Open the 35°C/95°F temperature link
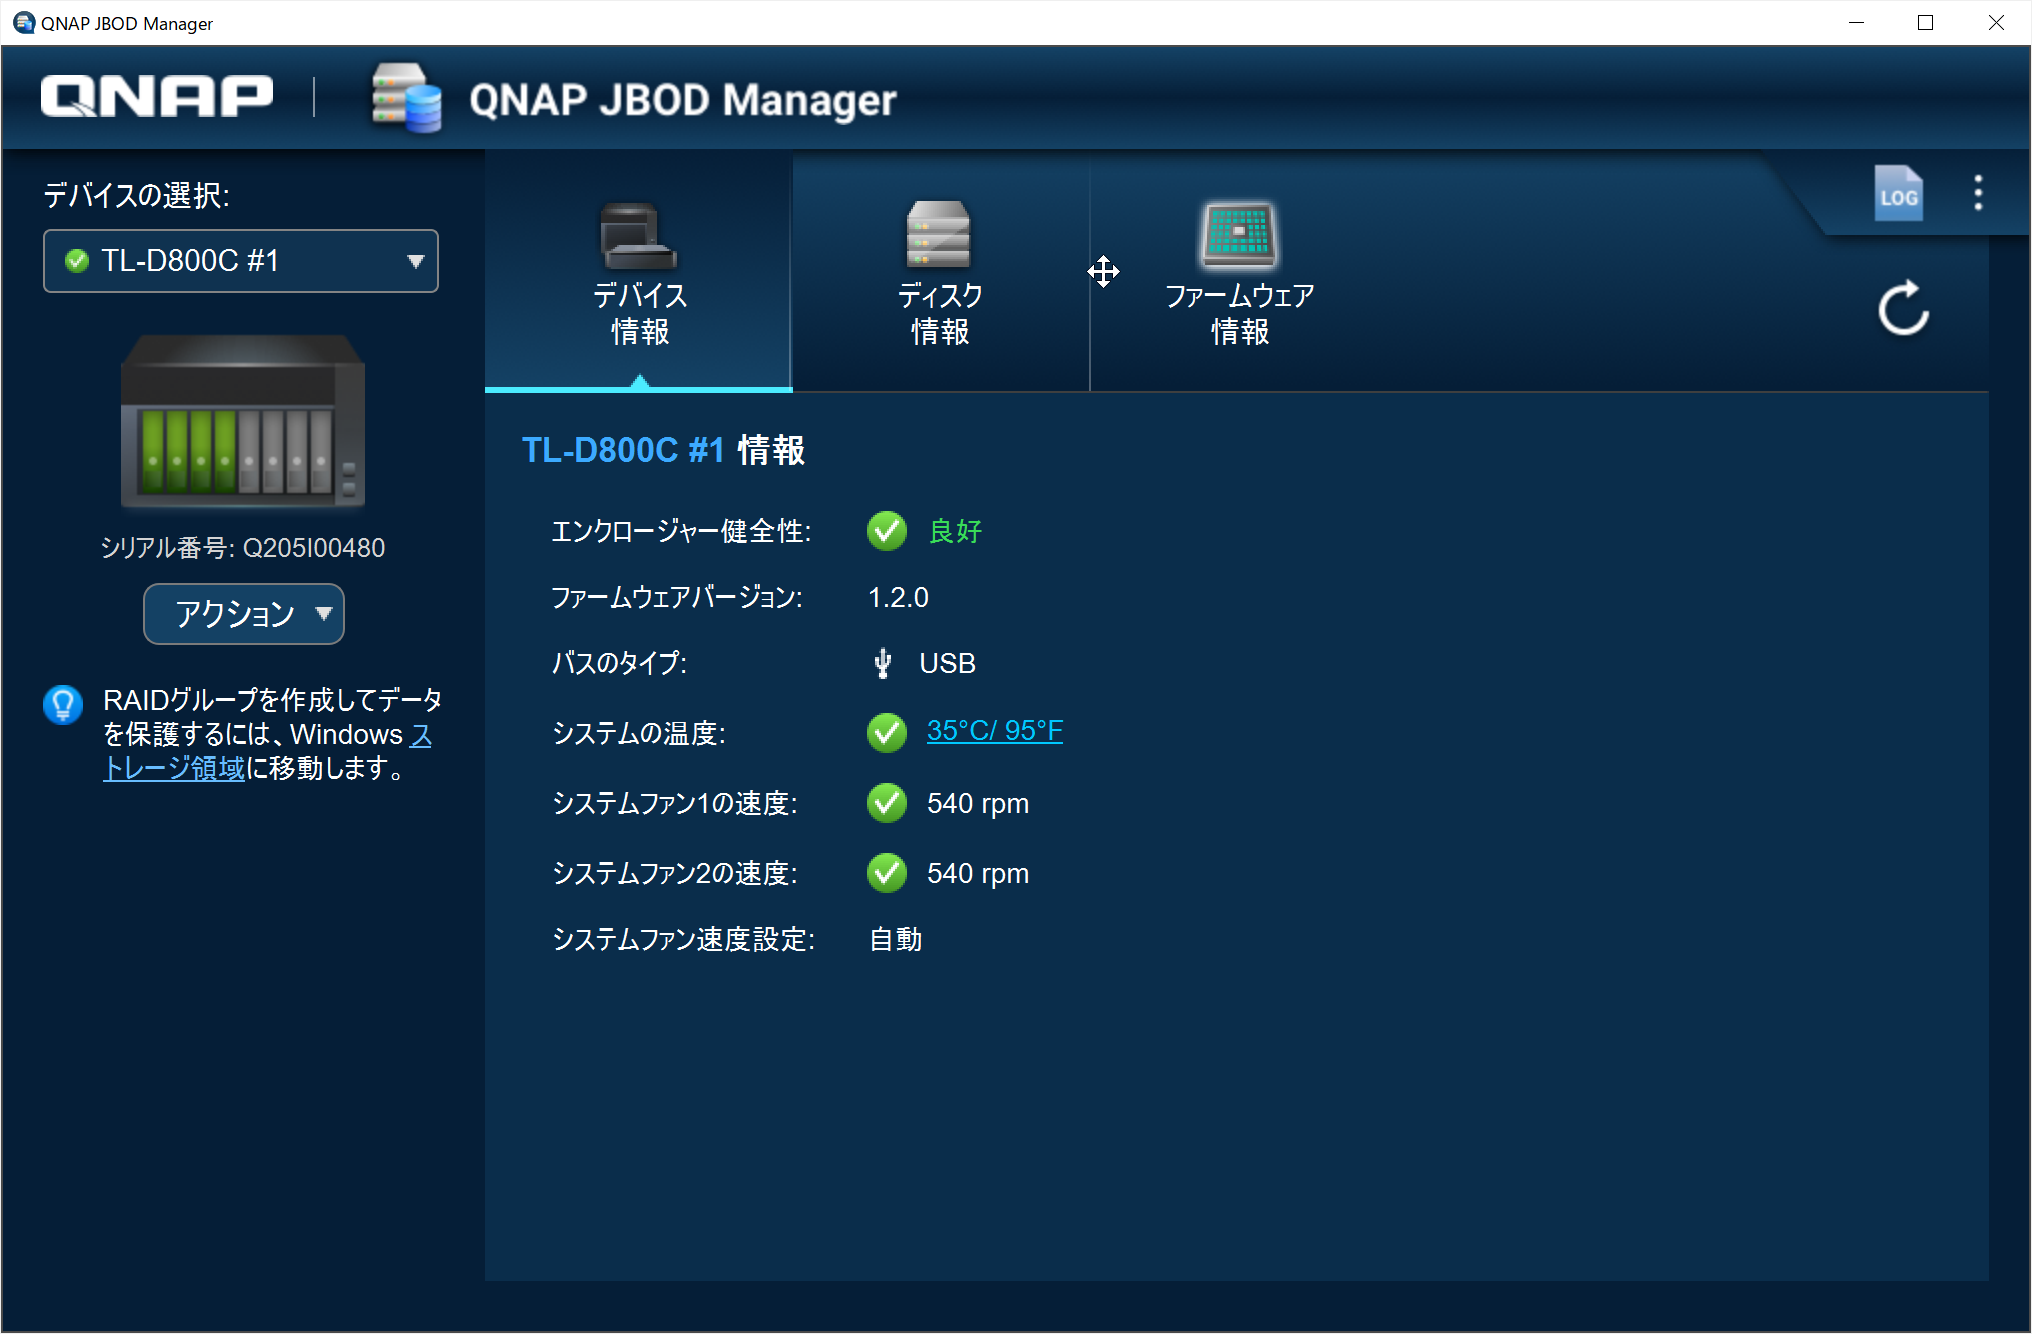The image size is (2032, 1334). pos(994,731)
